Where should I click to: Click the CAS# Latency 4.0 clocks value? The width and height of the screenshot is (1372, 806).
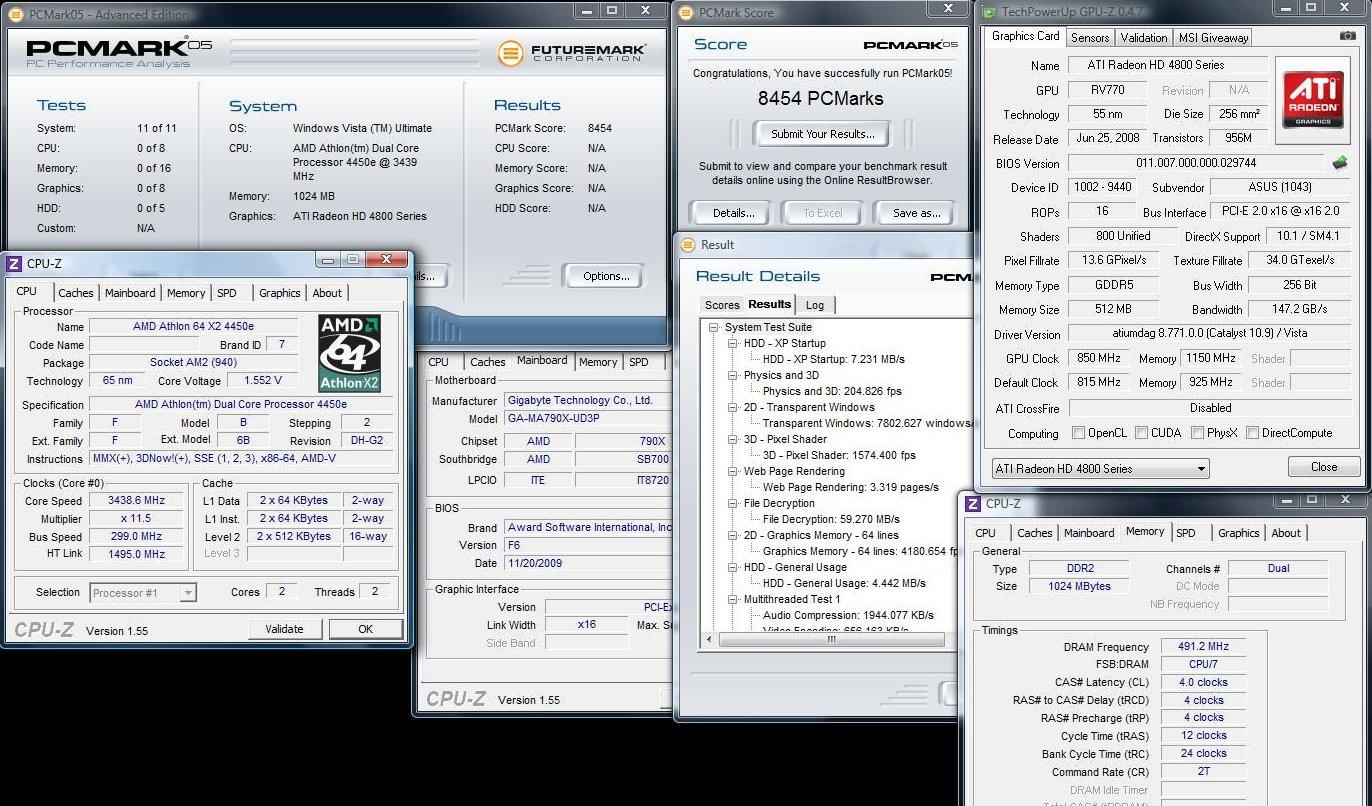[1204, 682]
